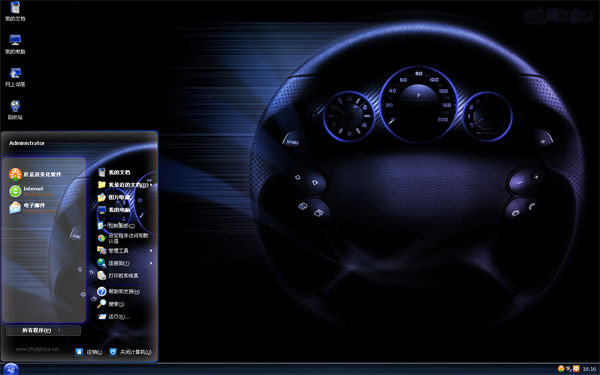Viewport: 600px width, 375px height.
Task: Click the 关闭计算机 shutdown button
Action: point(130,352)
